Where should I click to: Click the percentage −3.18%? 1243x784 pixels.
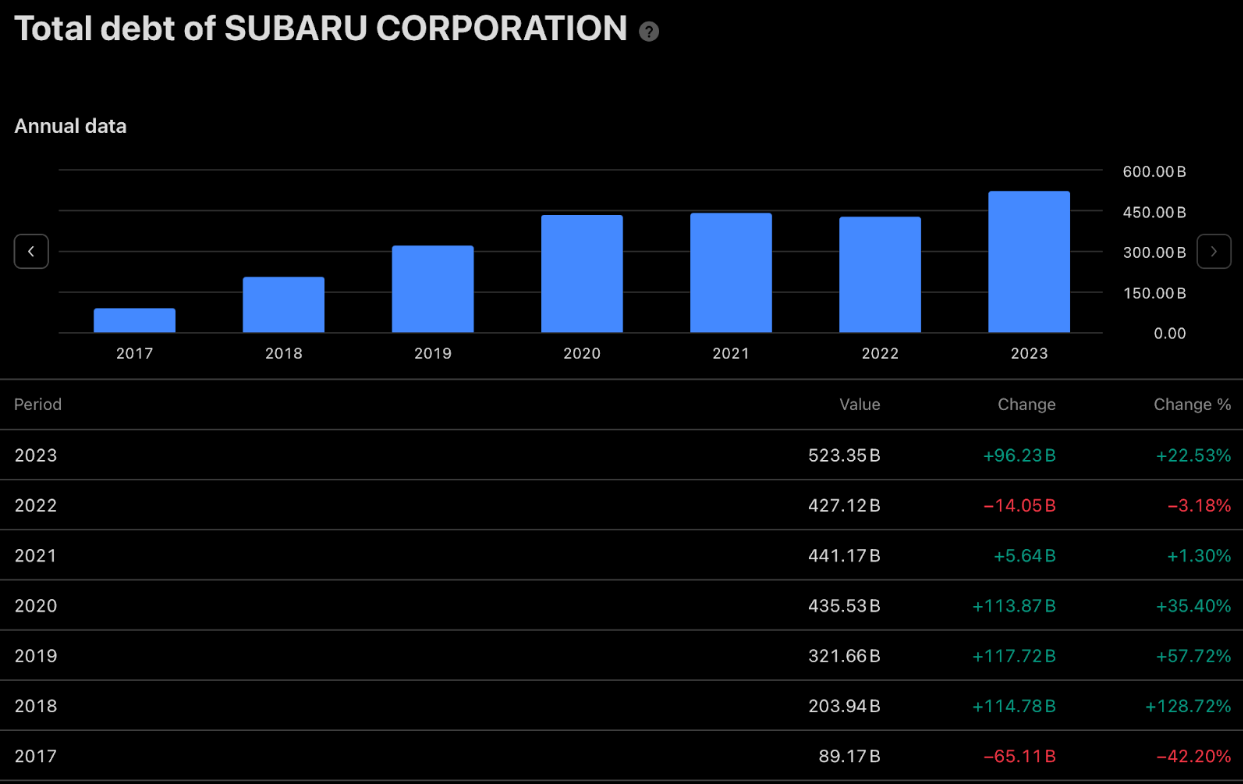click(1199, 506)
